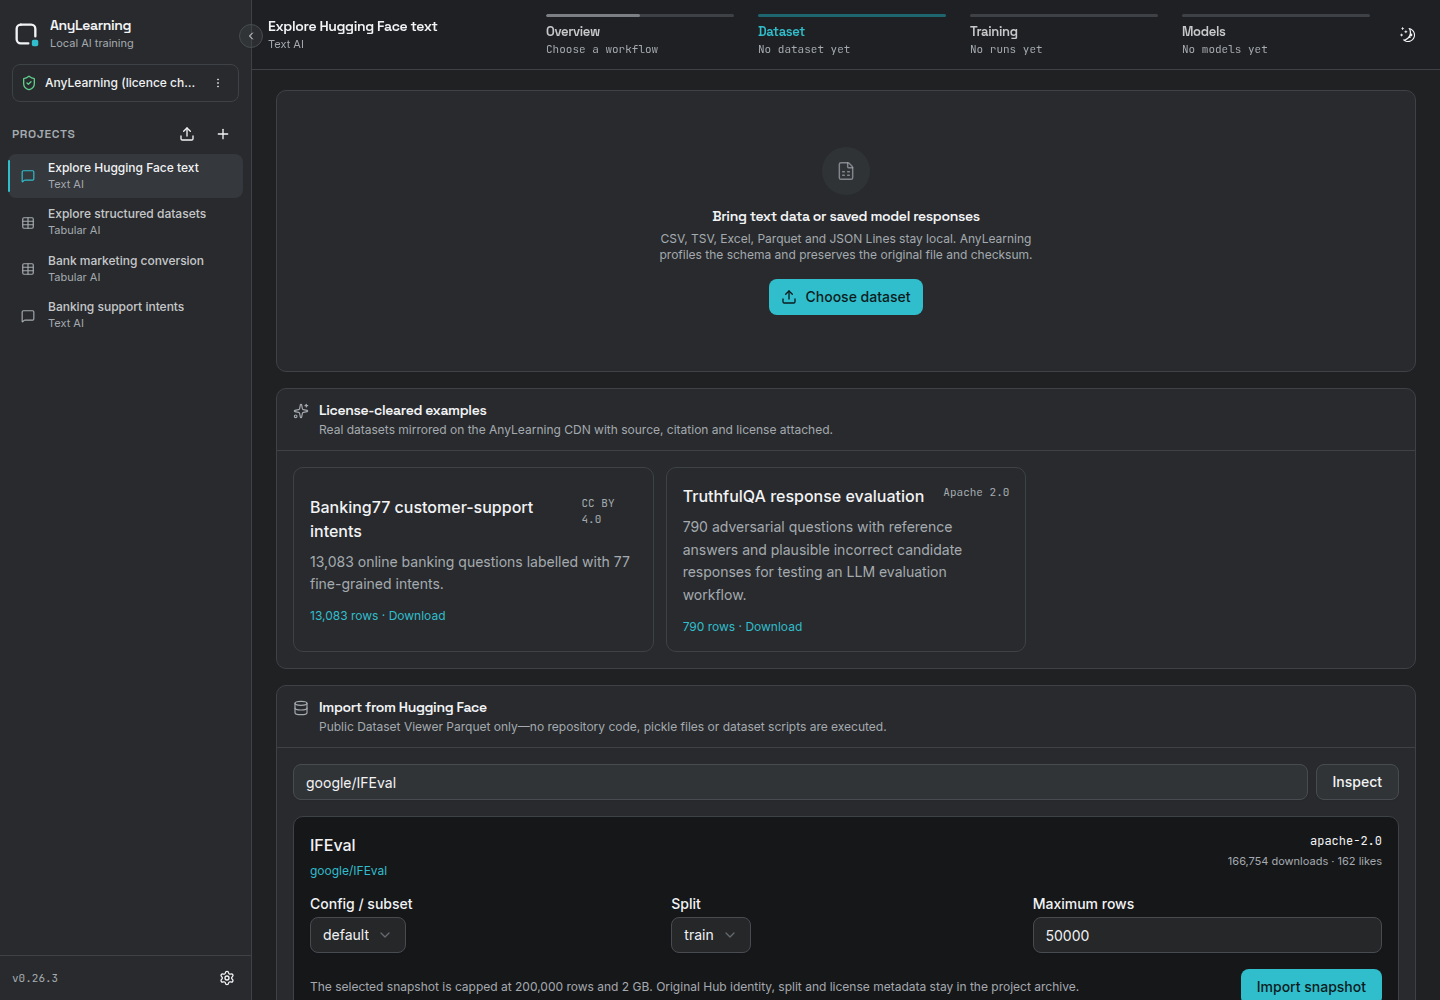Select the Dataset tab
Screen dimensions: 1440x1000
(x=851, y=36)
